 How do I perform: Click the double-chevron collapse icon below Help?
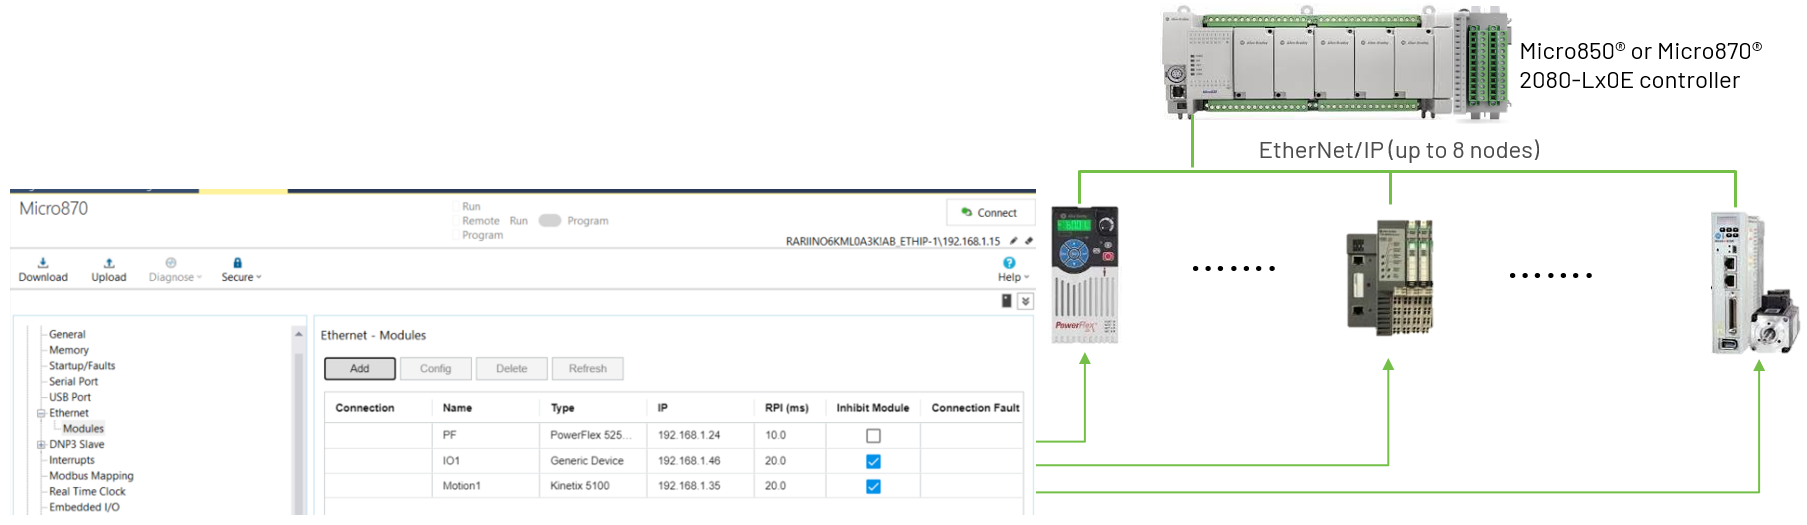(x=1025, y=301)
